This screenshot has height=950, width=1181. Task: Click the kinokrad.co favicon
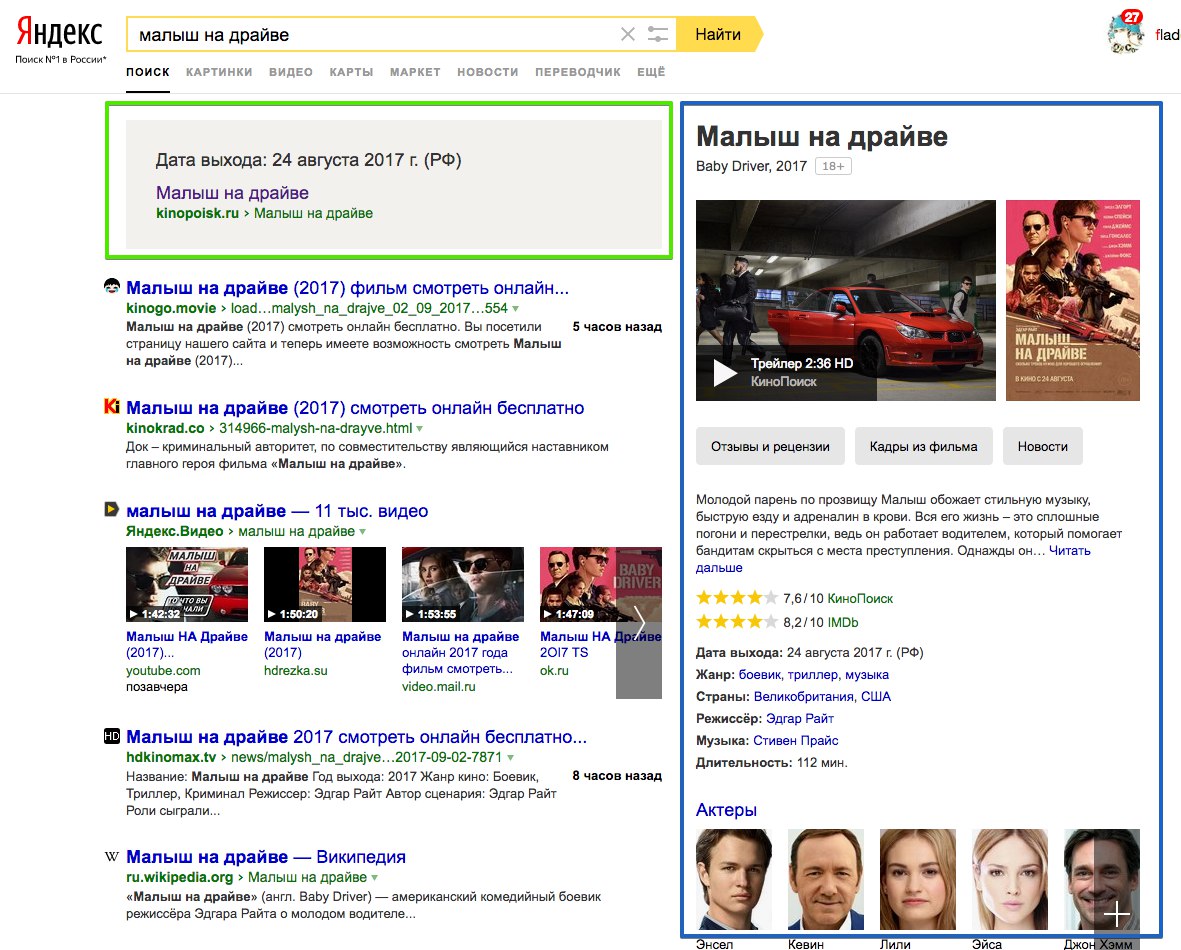[x=111, y=406]
